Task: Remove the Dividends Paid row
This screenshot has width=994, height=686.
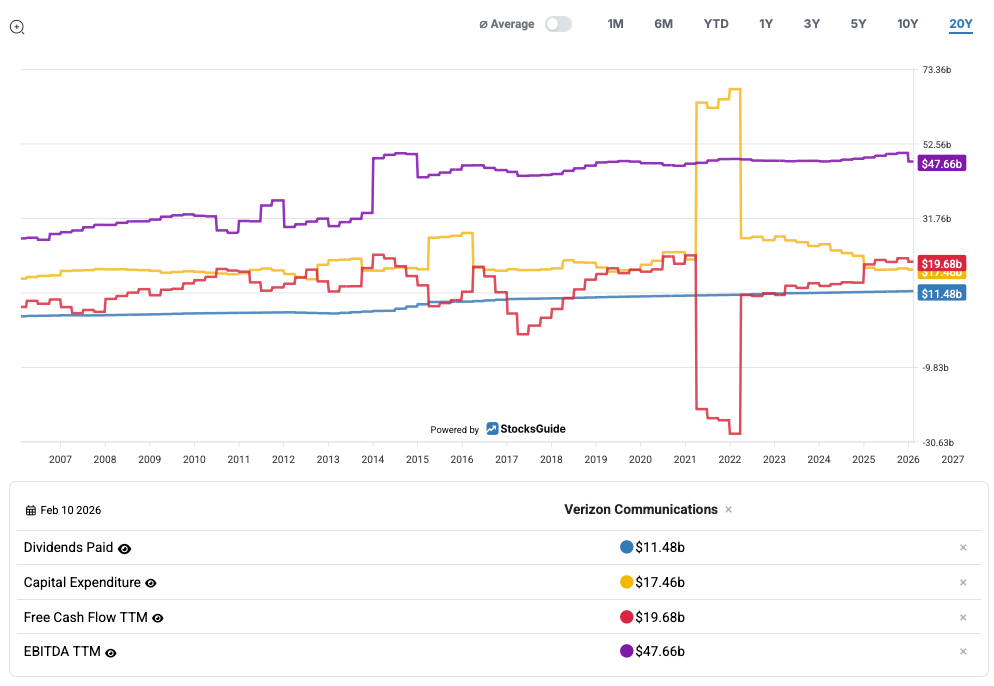Action: point(963,548)
